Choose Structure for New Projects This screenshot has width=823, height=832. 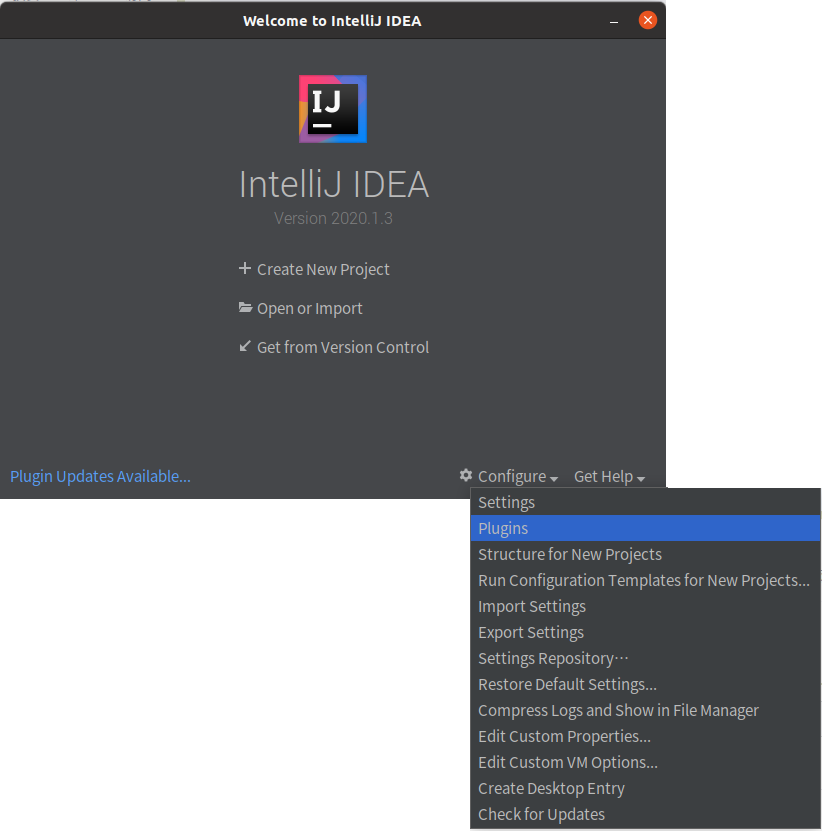645,554
